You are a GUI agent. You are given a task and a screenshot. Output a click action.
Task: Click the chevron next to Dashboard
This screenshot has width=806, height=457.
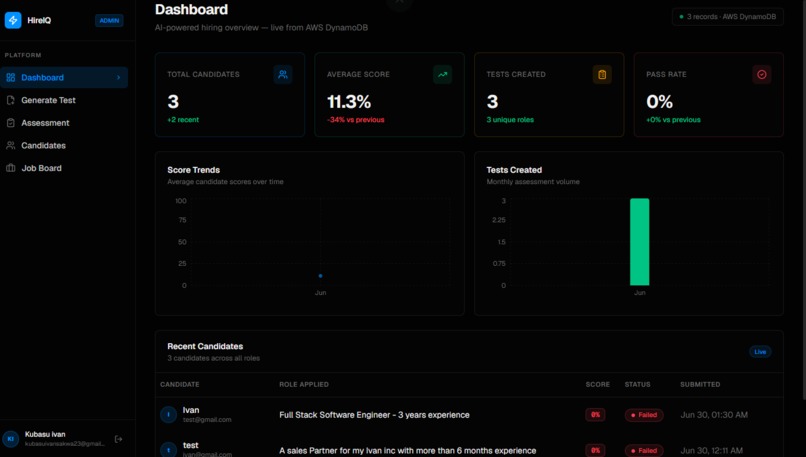[x=119, y=78]
